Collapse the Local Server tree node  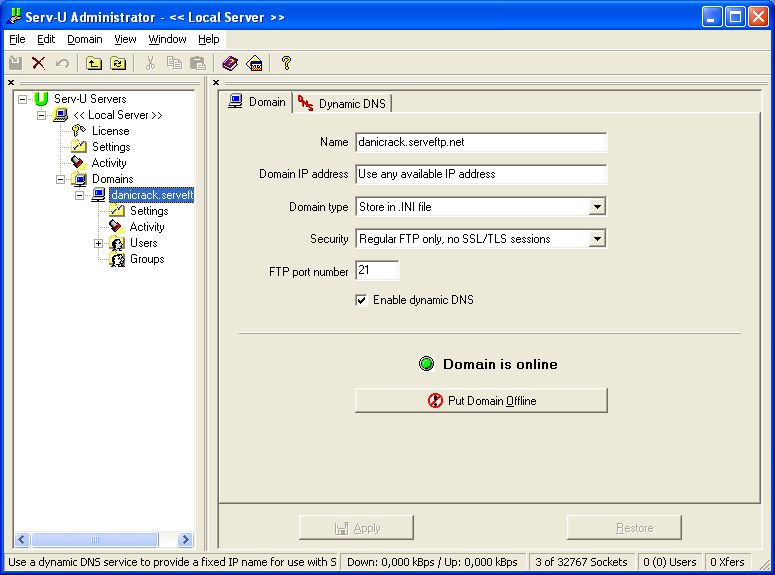click(x=42, y=115)
